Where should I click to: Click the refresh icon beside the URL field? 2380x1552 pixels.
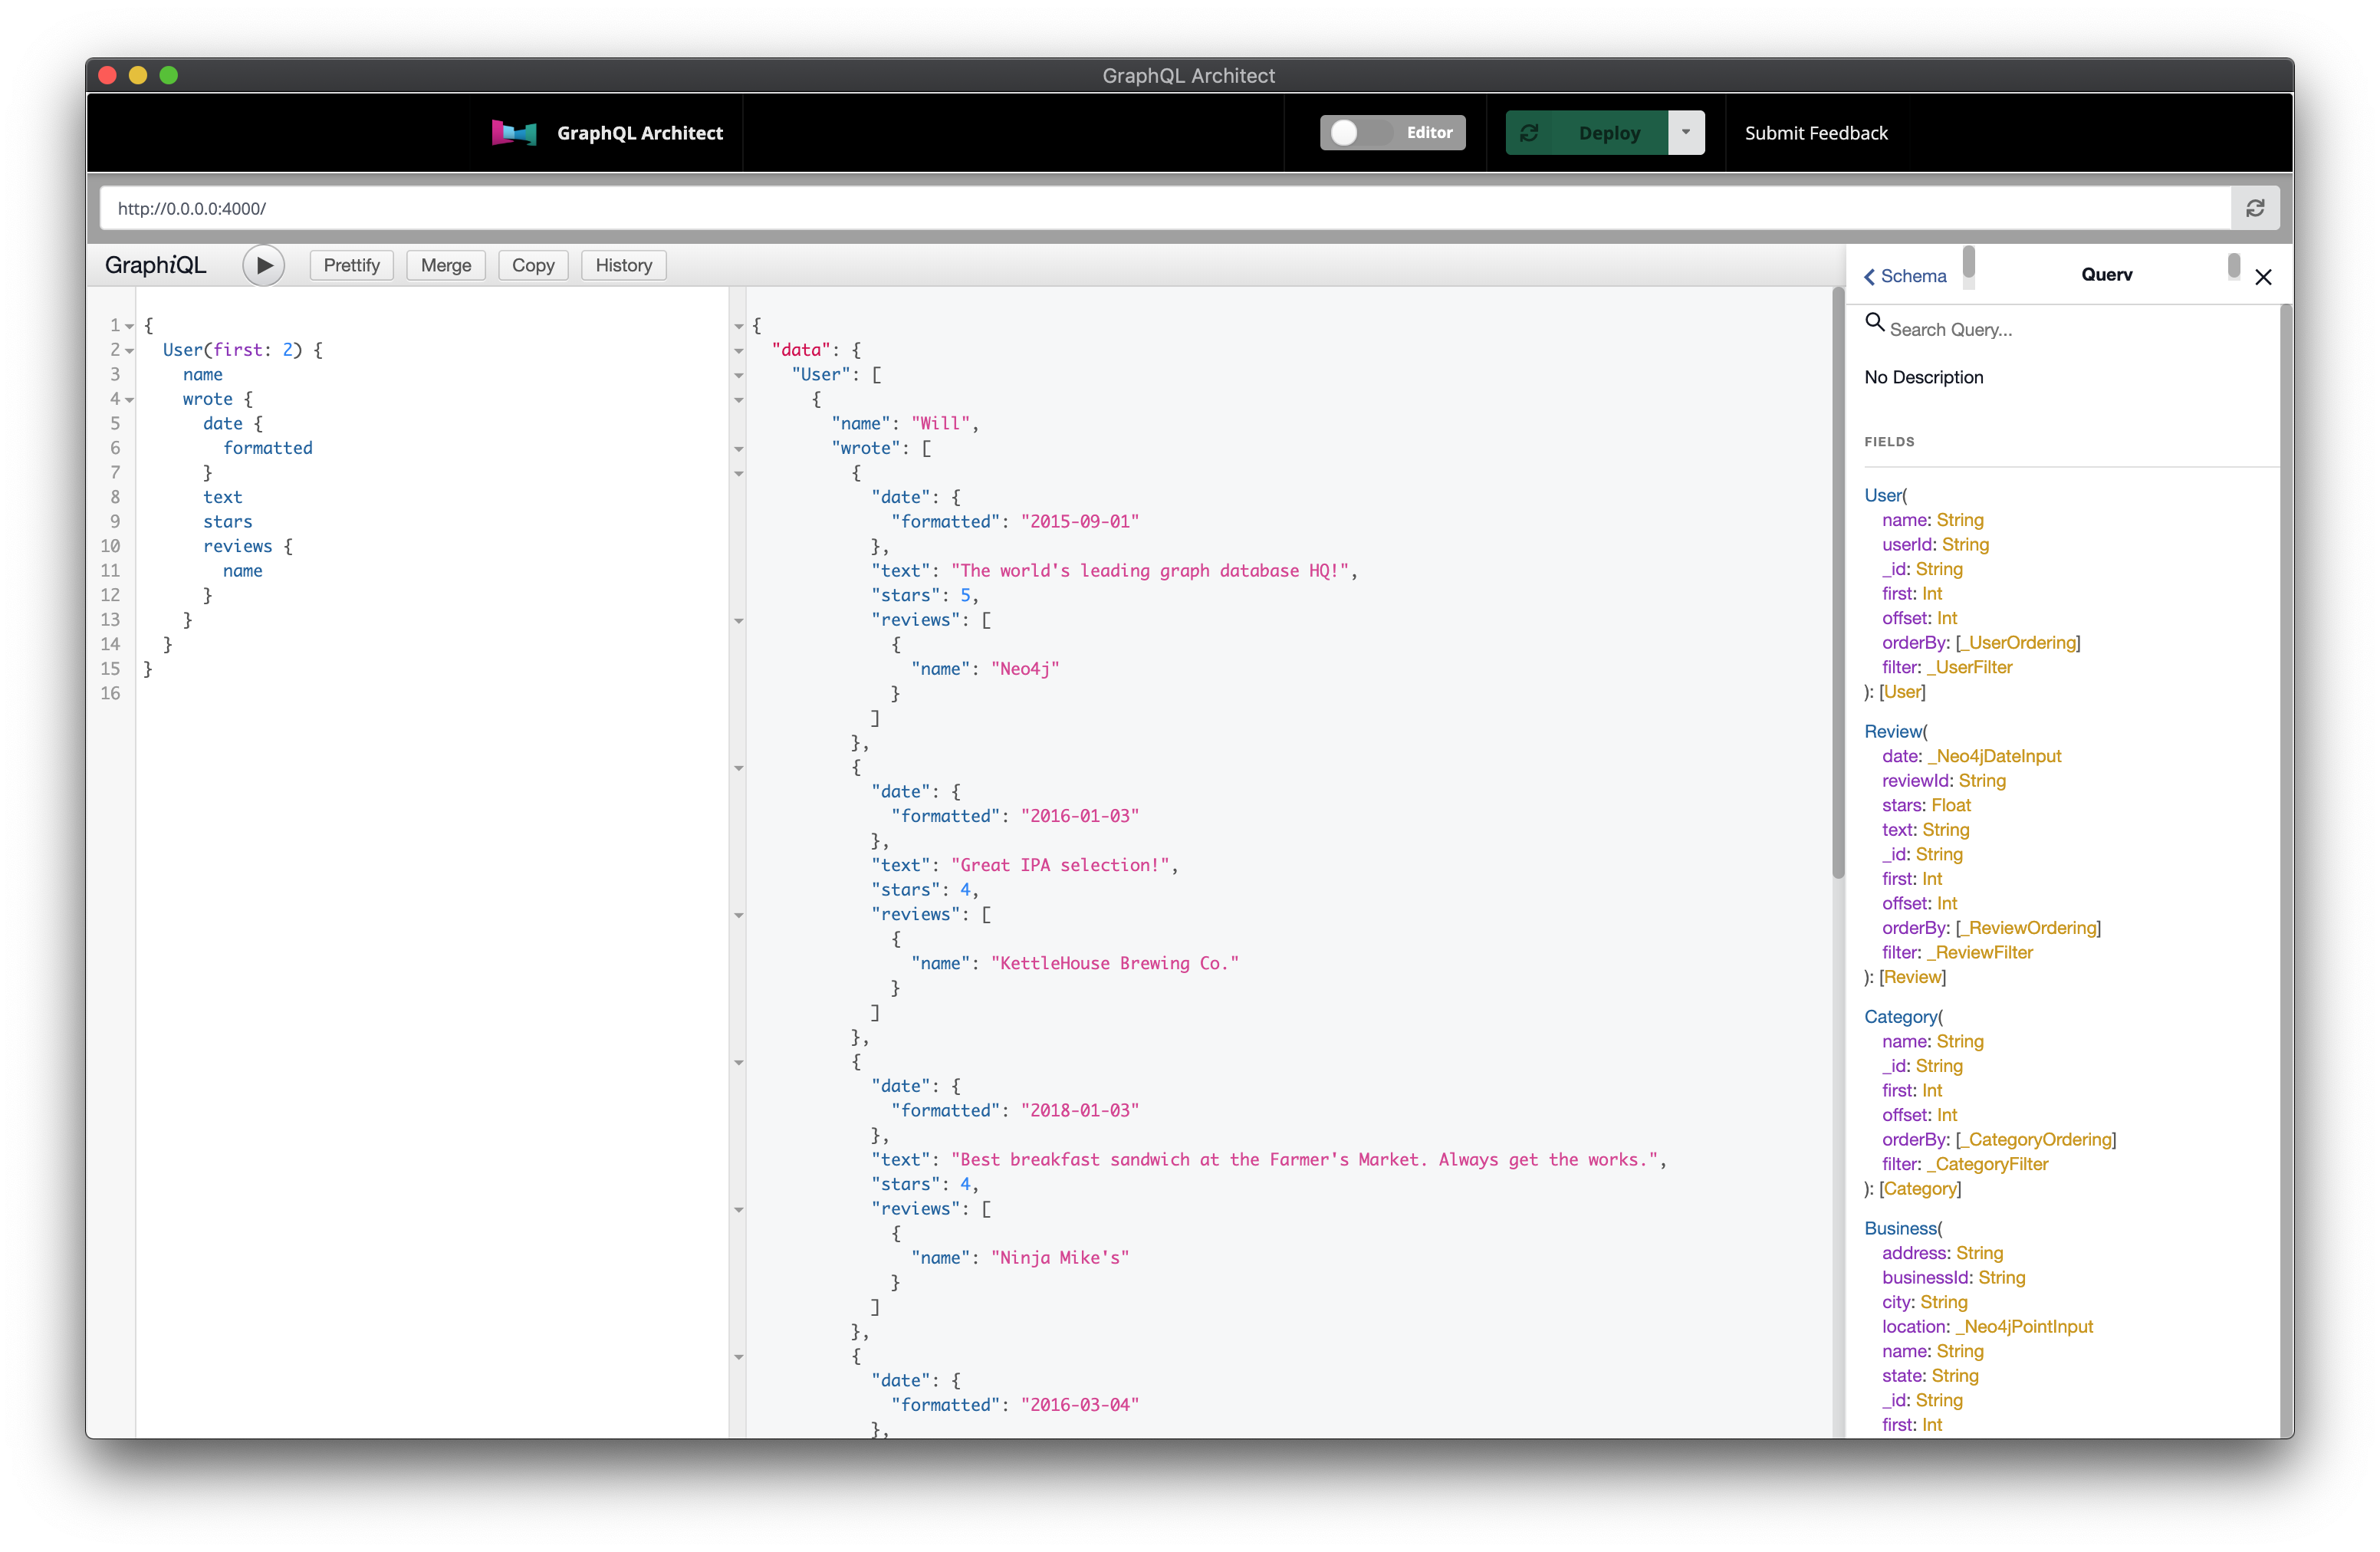pyautogui.click(x=2255, y=208)
